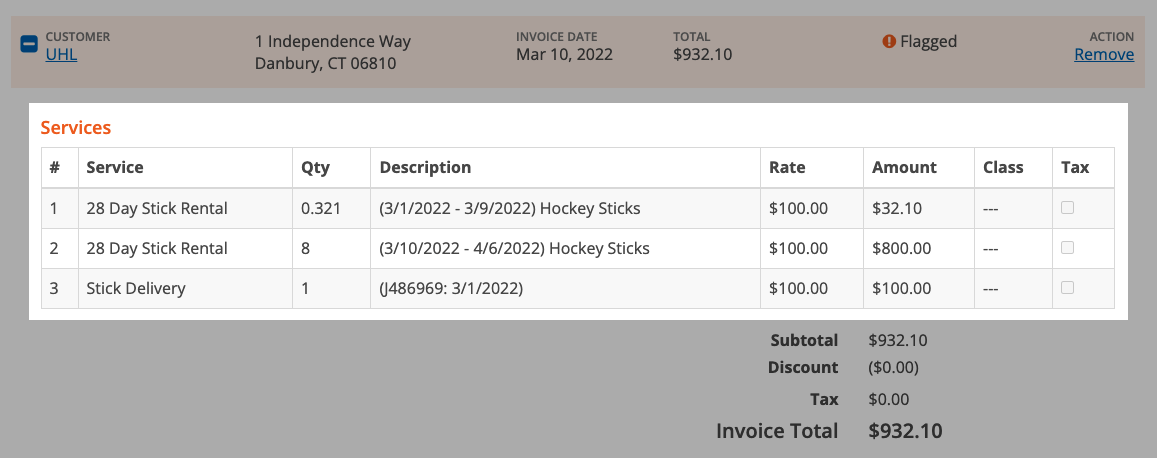Select the $800.00 amount cell
This screenshot has width=1157, height=458.
902,249
